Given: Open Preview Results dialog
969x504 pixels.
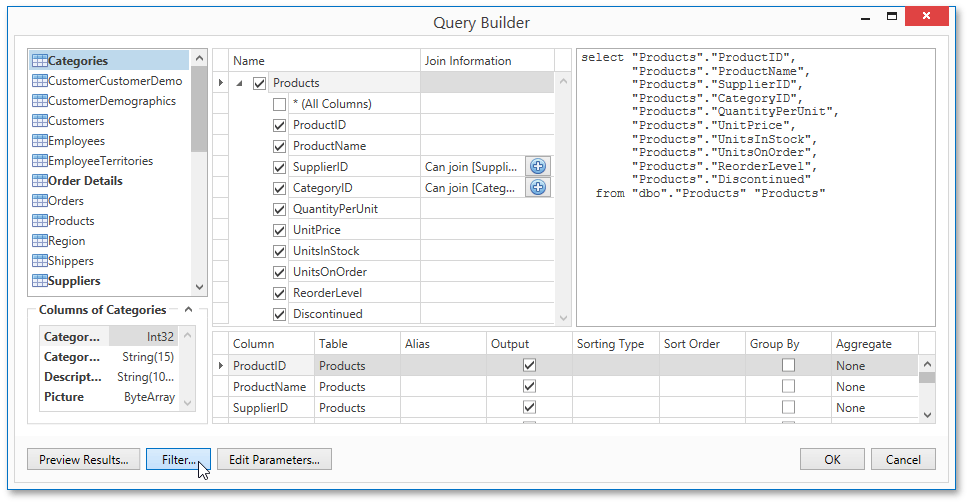Looking at the screenshot, I should 83,460.
